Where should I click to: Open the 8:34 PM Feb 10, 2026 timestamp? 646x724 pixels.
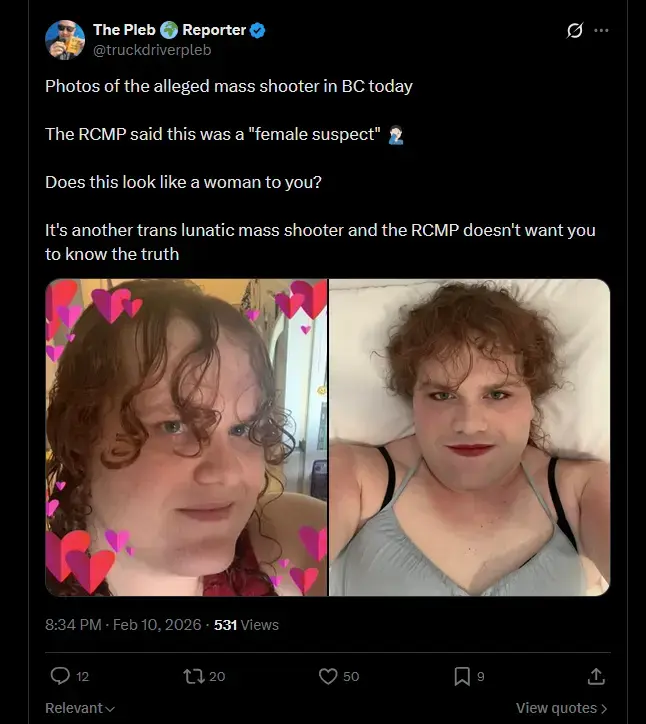[123, 625]
